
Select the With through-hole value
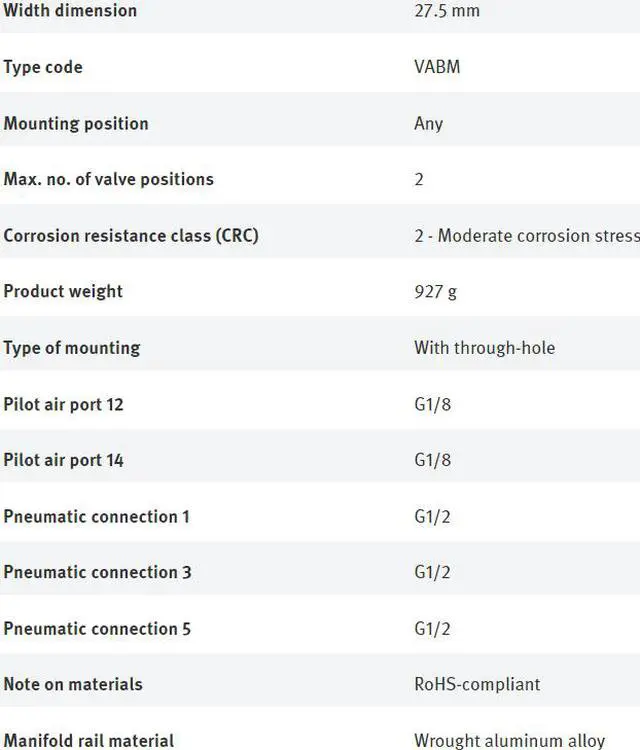coord(484,347)
